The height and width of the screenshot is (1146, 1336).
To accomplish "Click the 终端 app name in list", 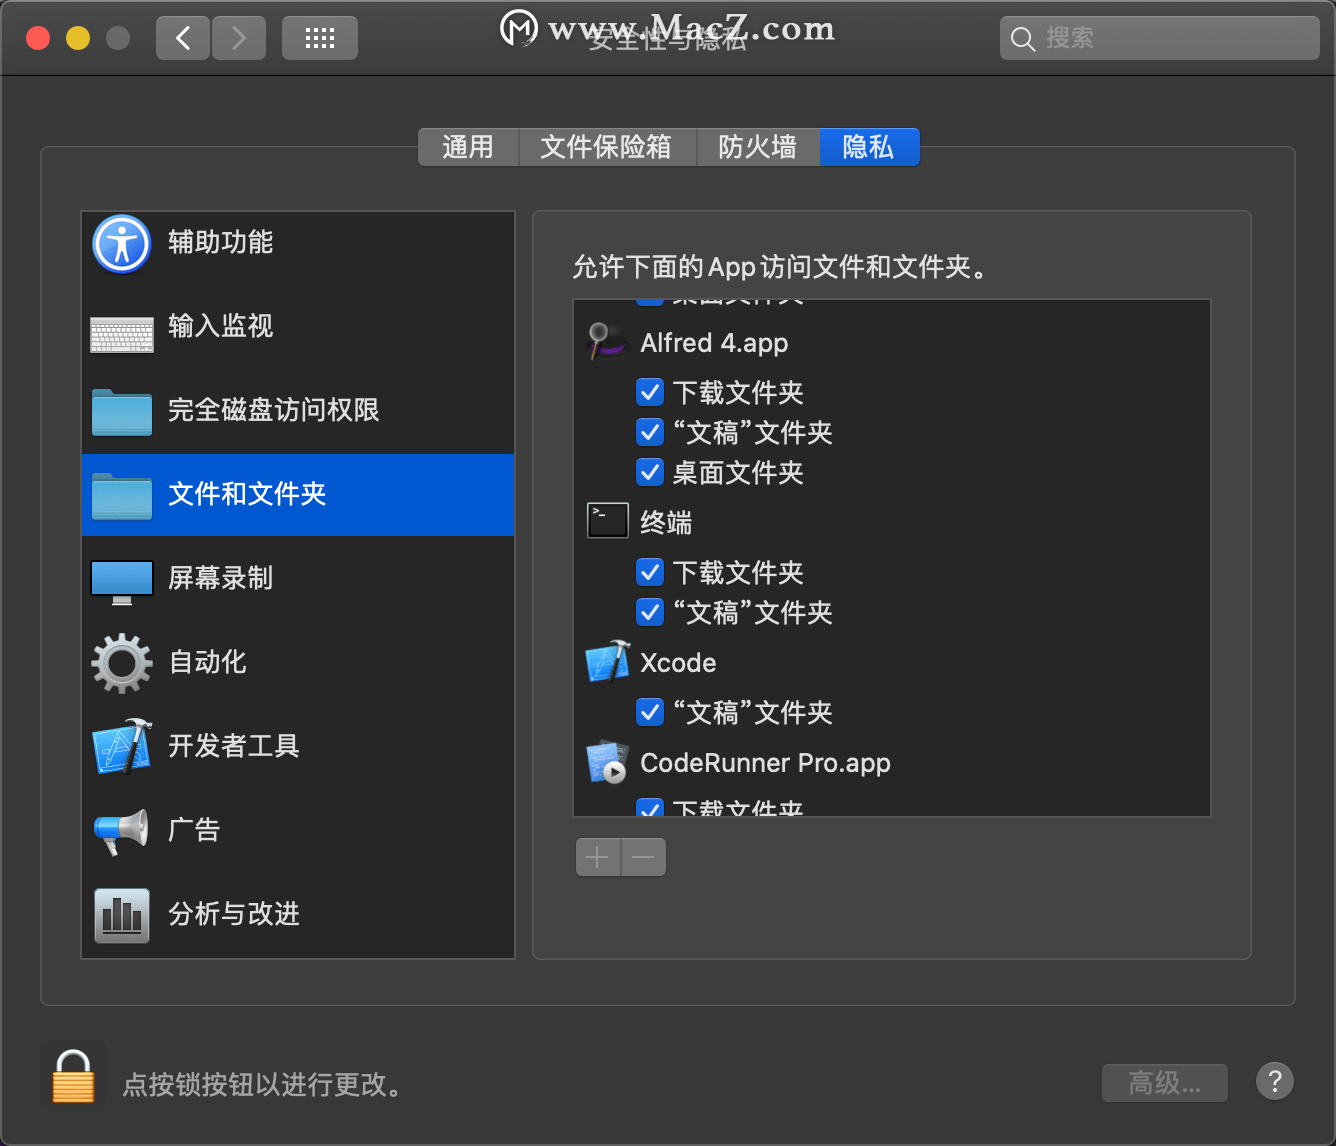I will 666,523.
